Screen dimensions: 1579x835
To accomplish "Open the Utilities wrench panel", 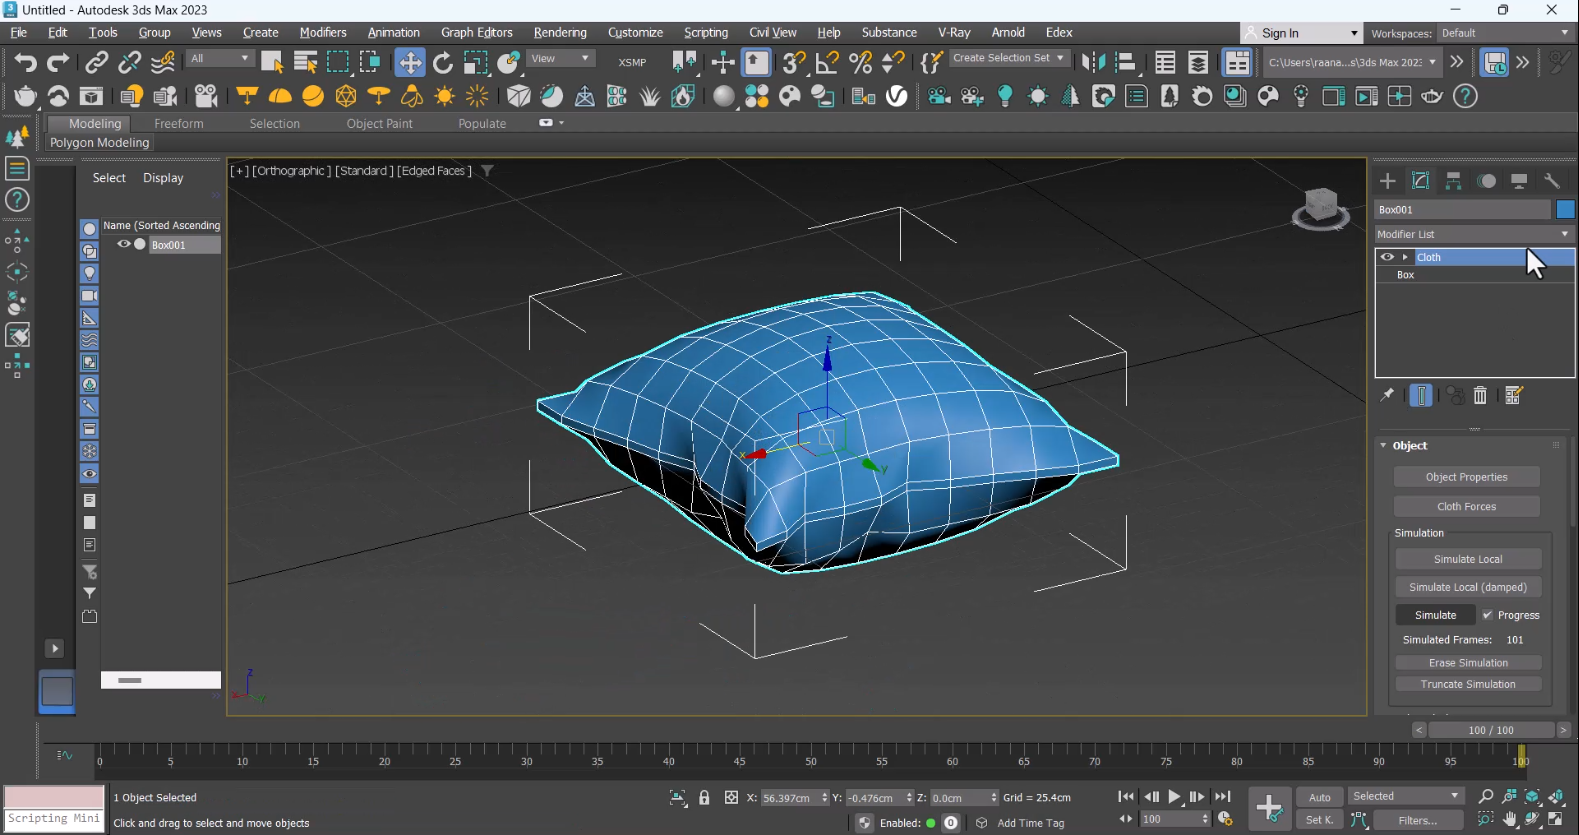I will click(x=1551, y=181).
